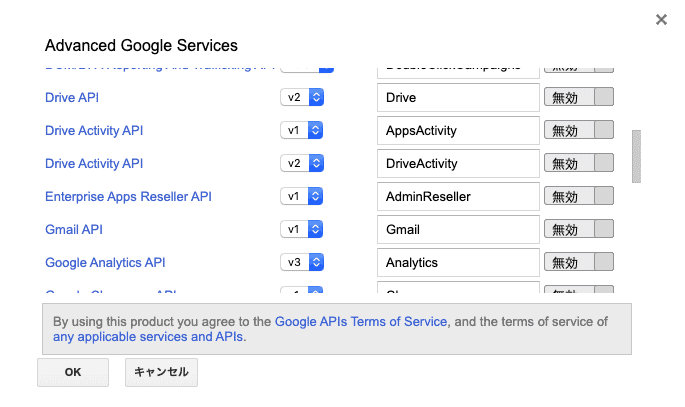The image size is (685, 407).
Task: Open the Gmail API documentation link
Action: [x=74, y=230]
